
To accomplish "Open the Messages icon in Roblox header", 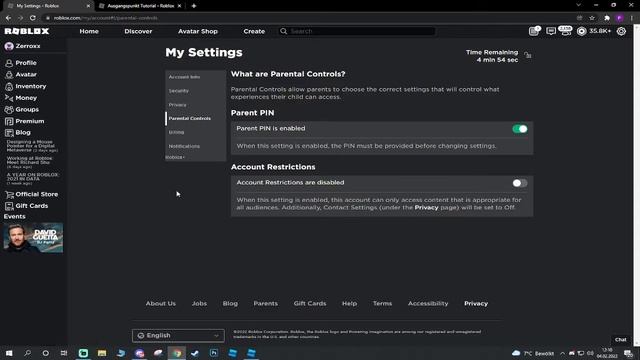I will tap(551, 31).
